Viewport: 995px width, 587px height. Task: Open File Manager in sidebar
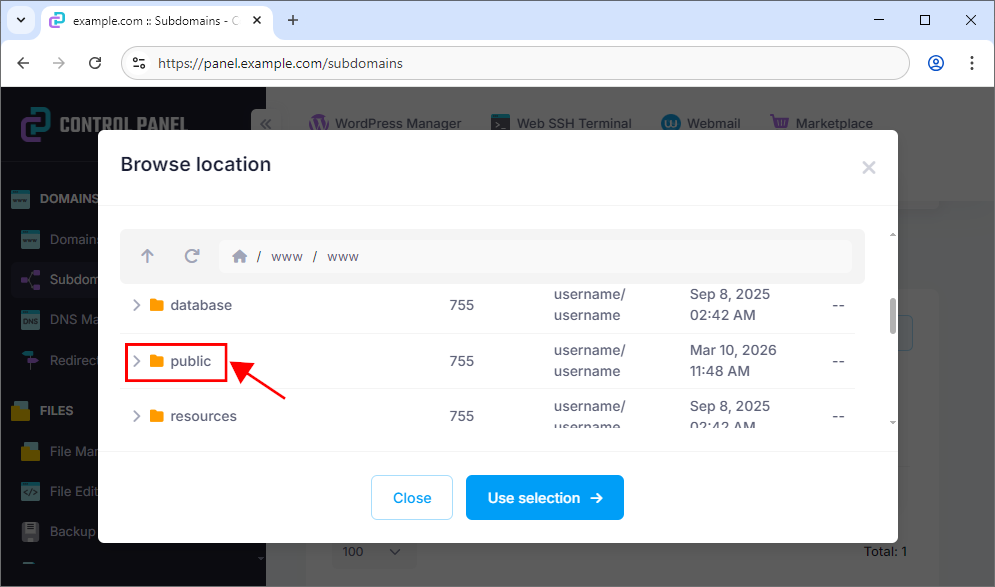pos(59,451)
